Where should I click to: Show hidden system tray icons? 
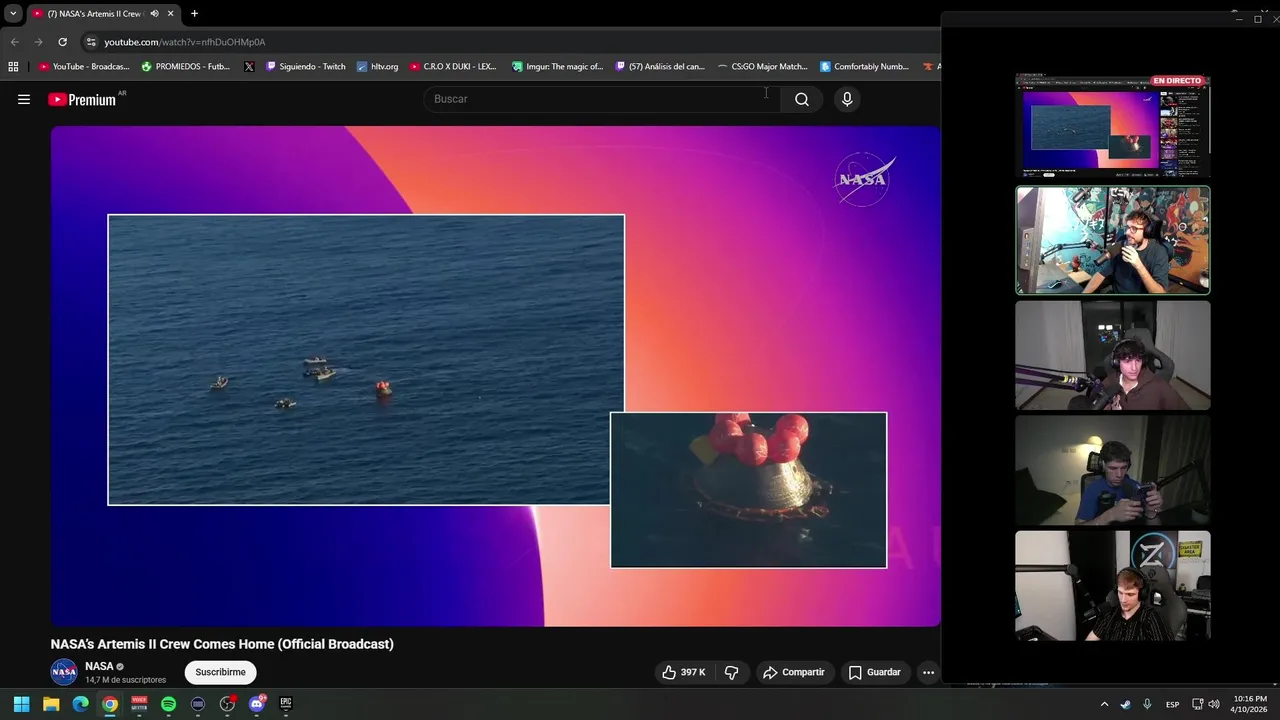pyautogui.click(x=1104, y=704)
